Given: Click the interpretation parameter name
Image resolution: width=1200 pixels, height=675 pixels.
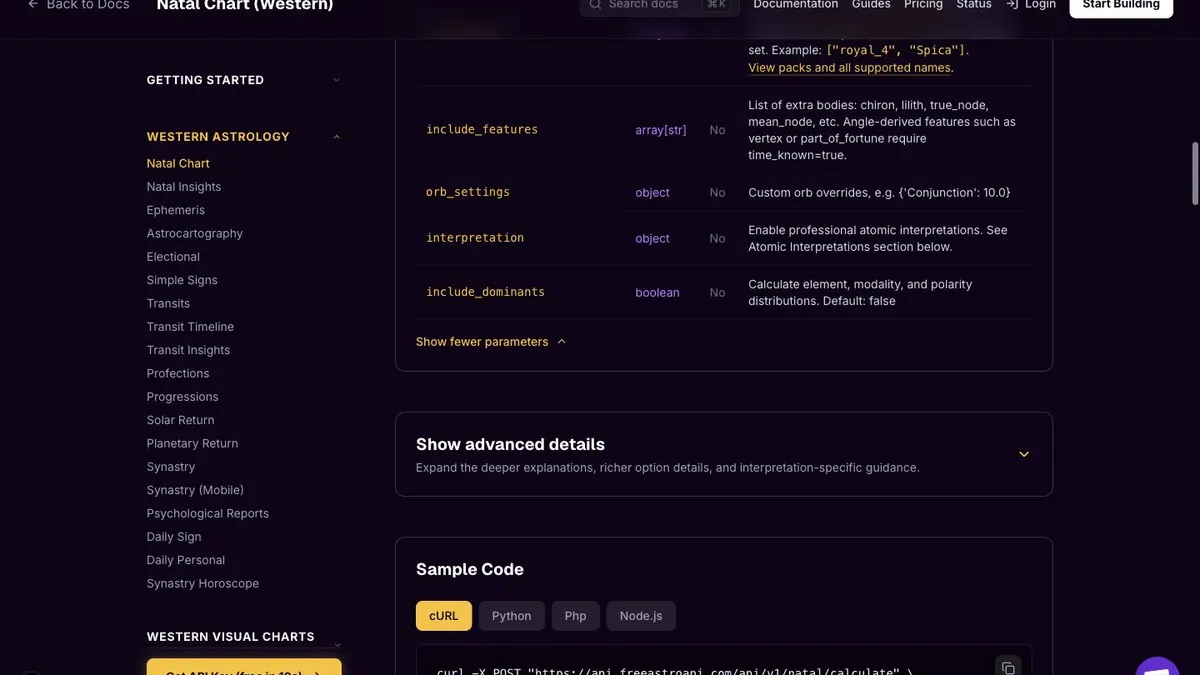Looking at the screenshot, I should [x=475, y=238].
